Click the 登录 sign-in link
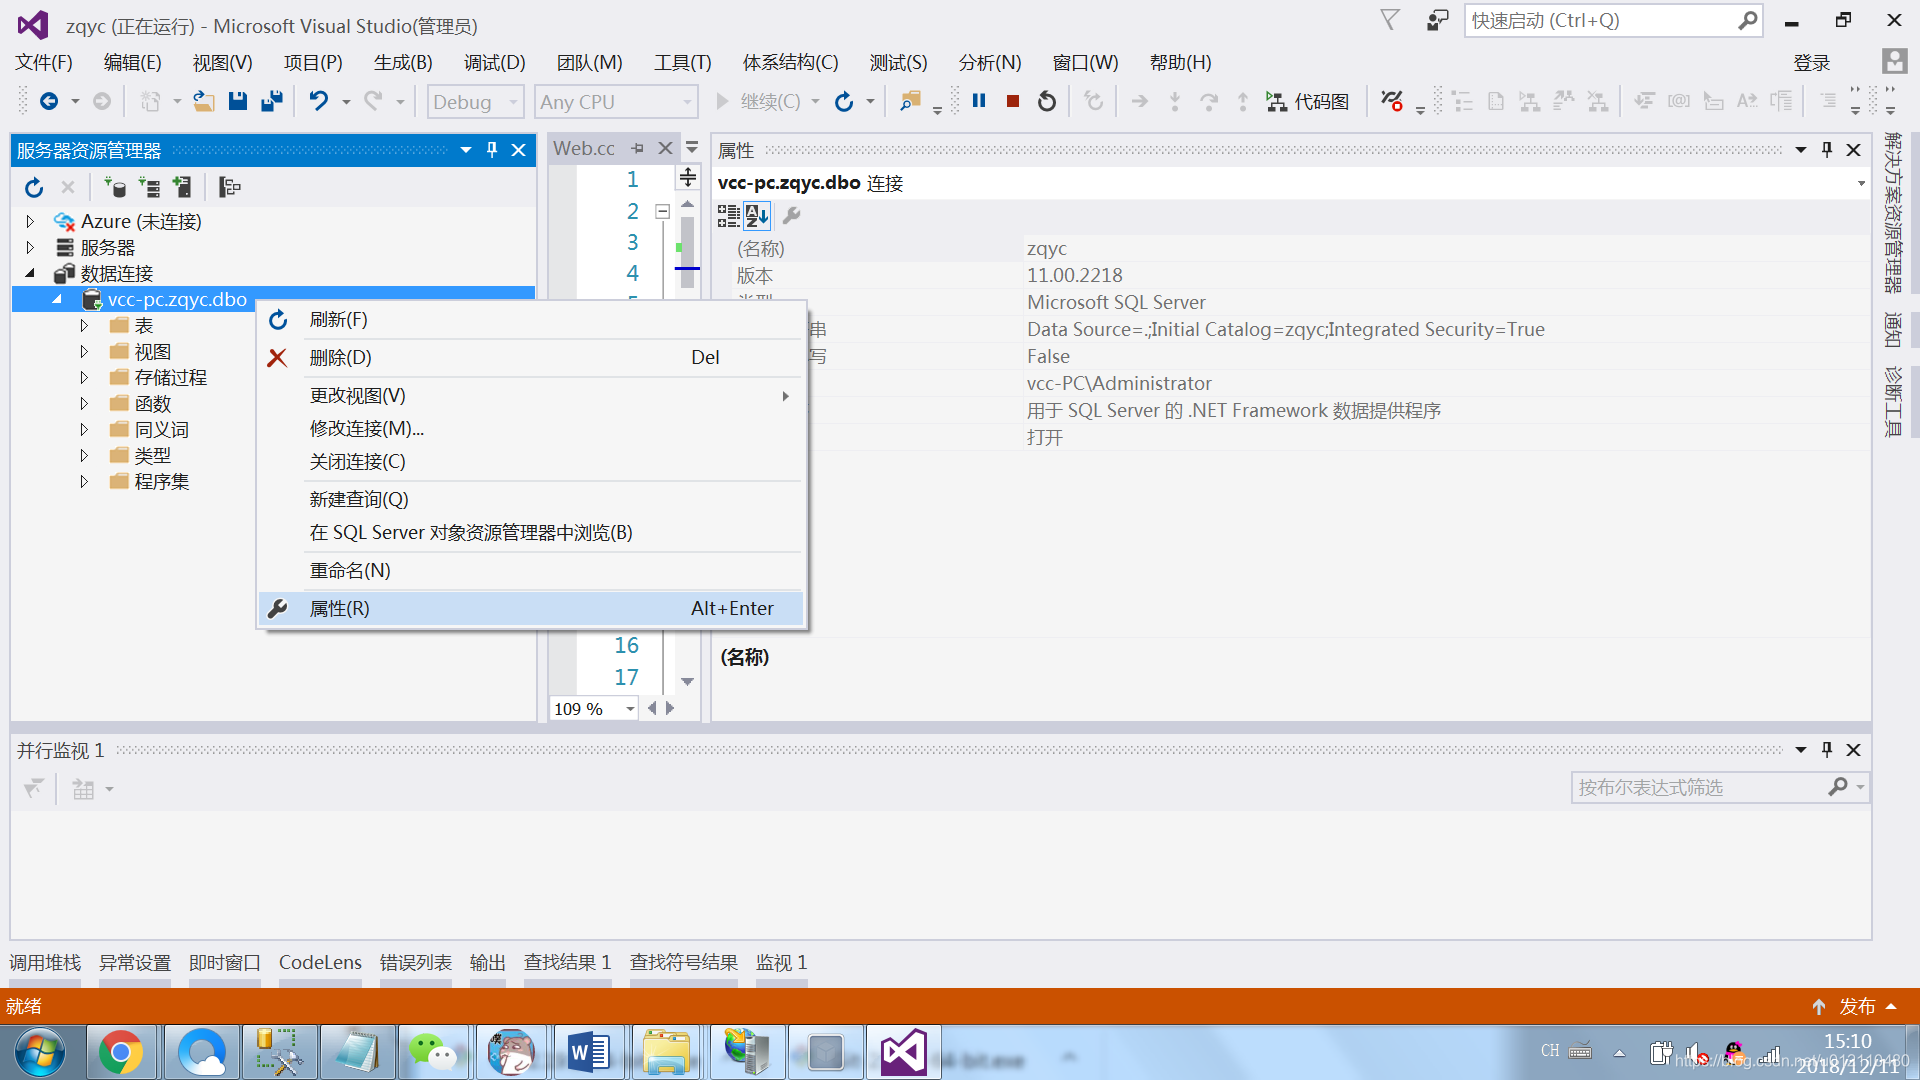 (1811, 63)
